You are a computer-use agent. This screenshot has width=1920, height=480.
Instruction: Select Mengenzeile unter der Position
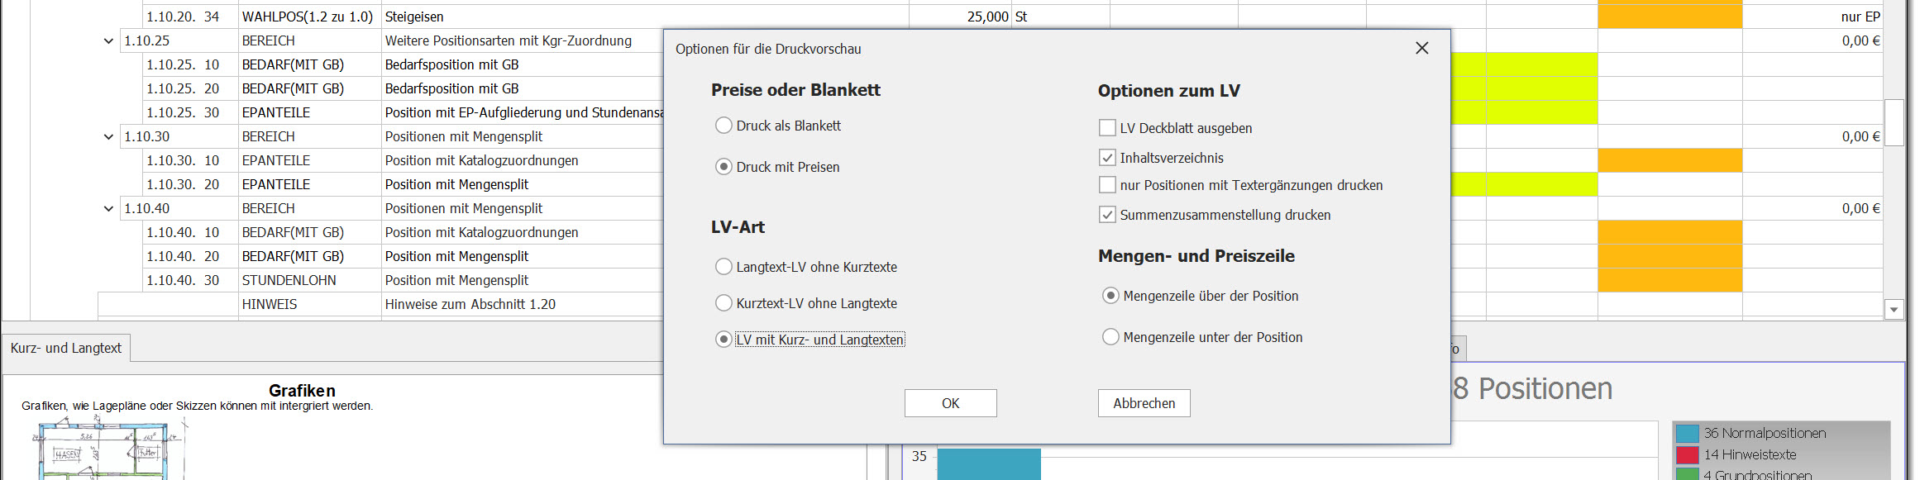tap(1110, 337)
